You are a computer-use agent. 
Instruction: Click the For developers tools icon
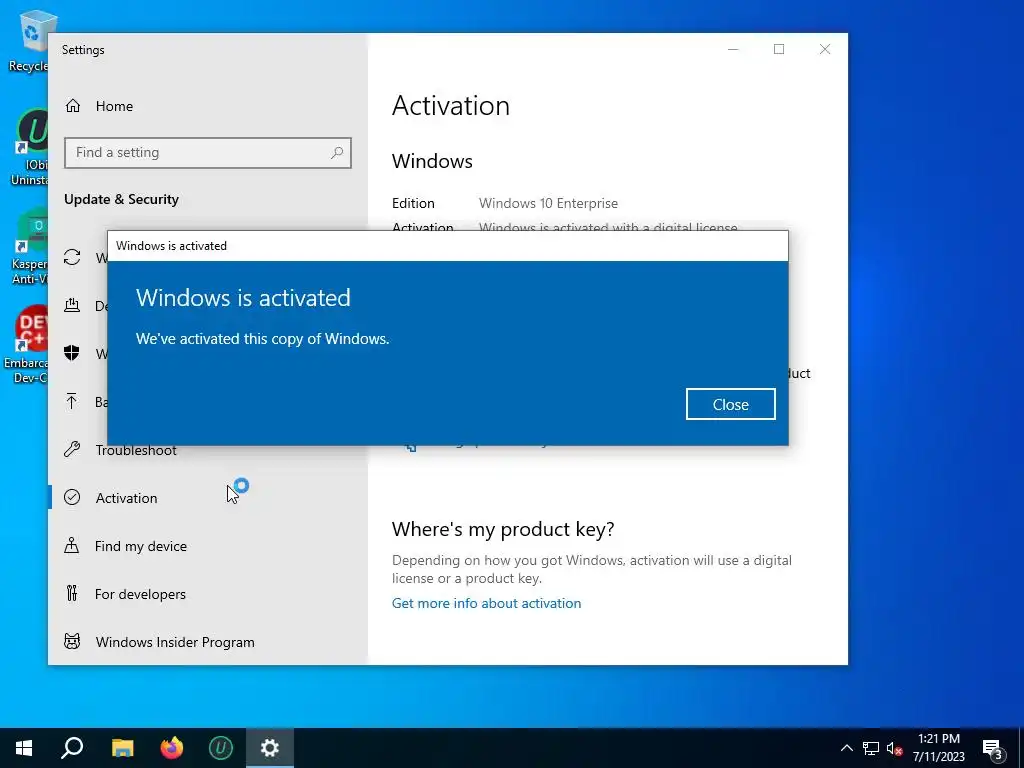[x=72, y=593]
